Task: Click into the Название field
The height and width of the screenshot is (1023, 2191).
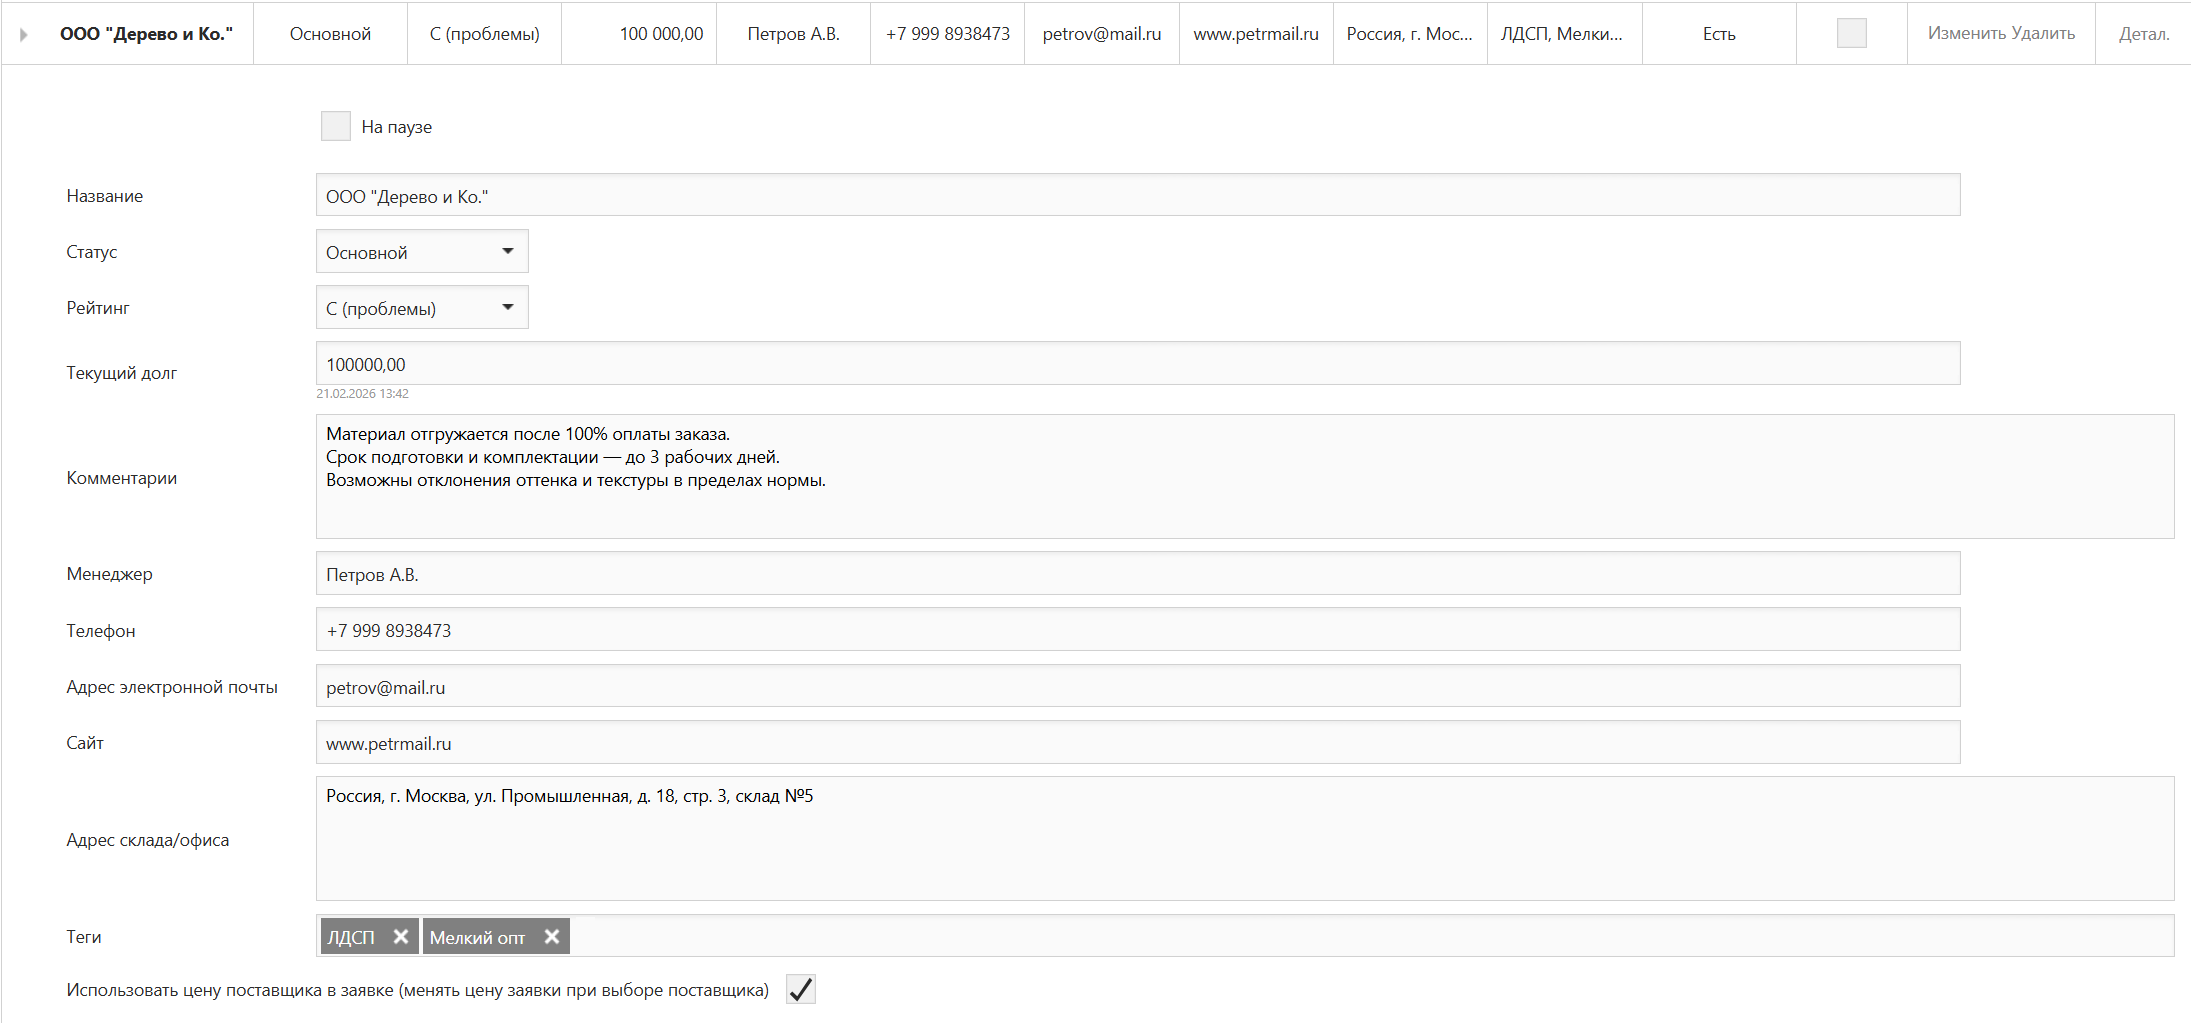Action: click(x=1137, y=195)
